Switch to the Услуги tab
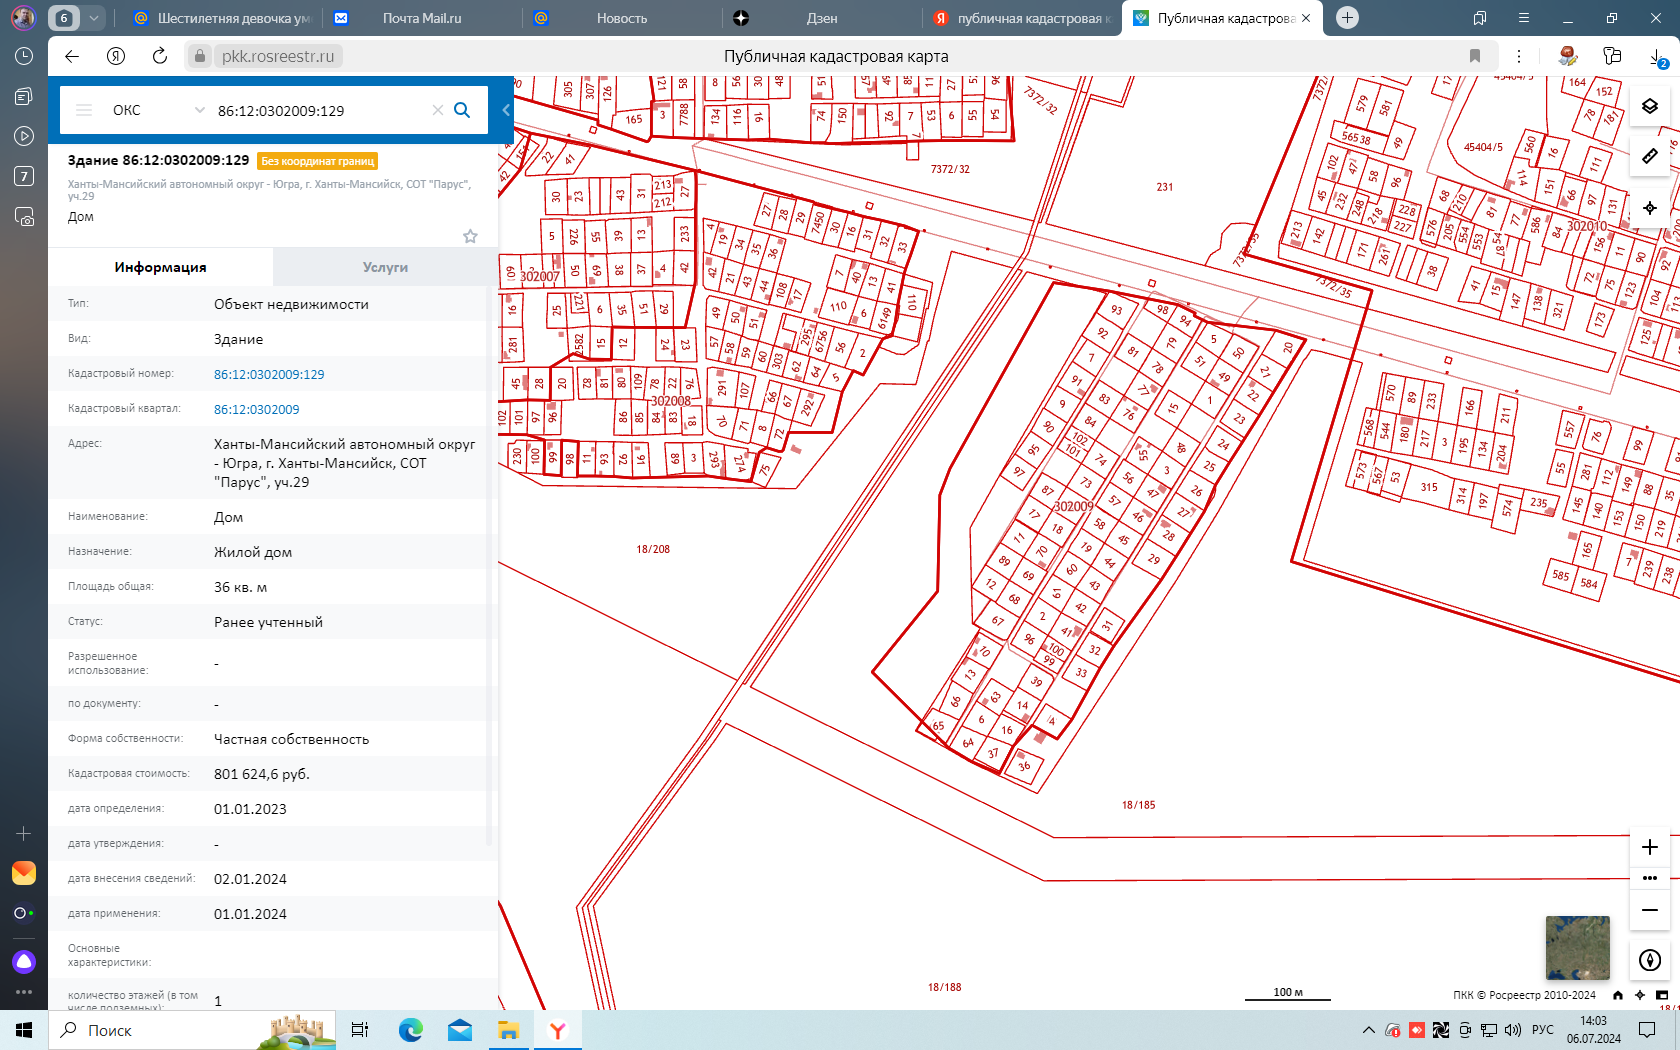Screen dimensions: 1680x1050 (x=385, y=267)
